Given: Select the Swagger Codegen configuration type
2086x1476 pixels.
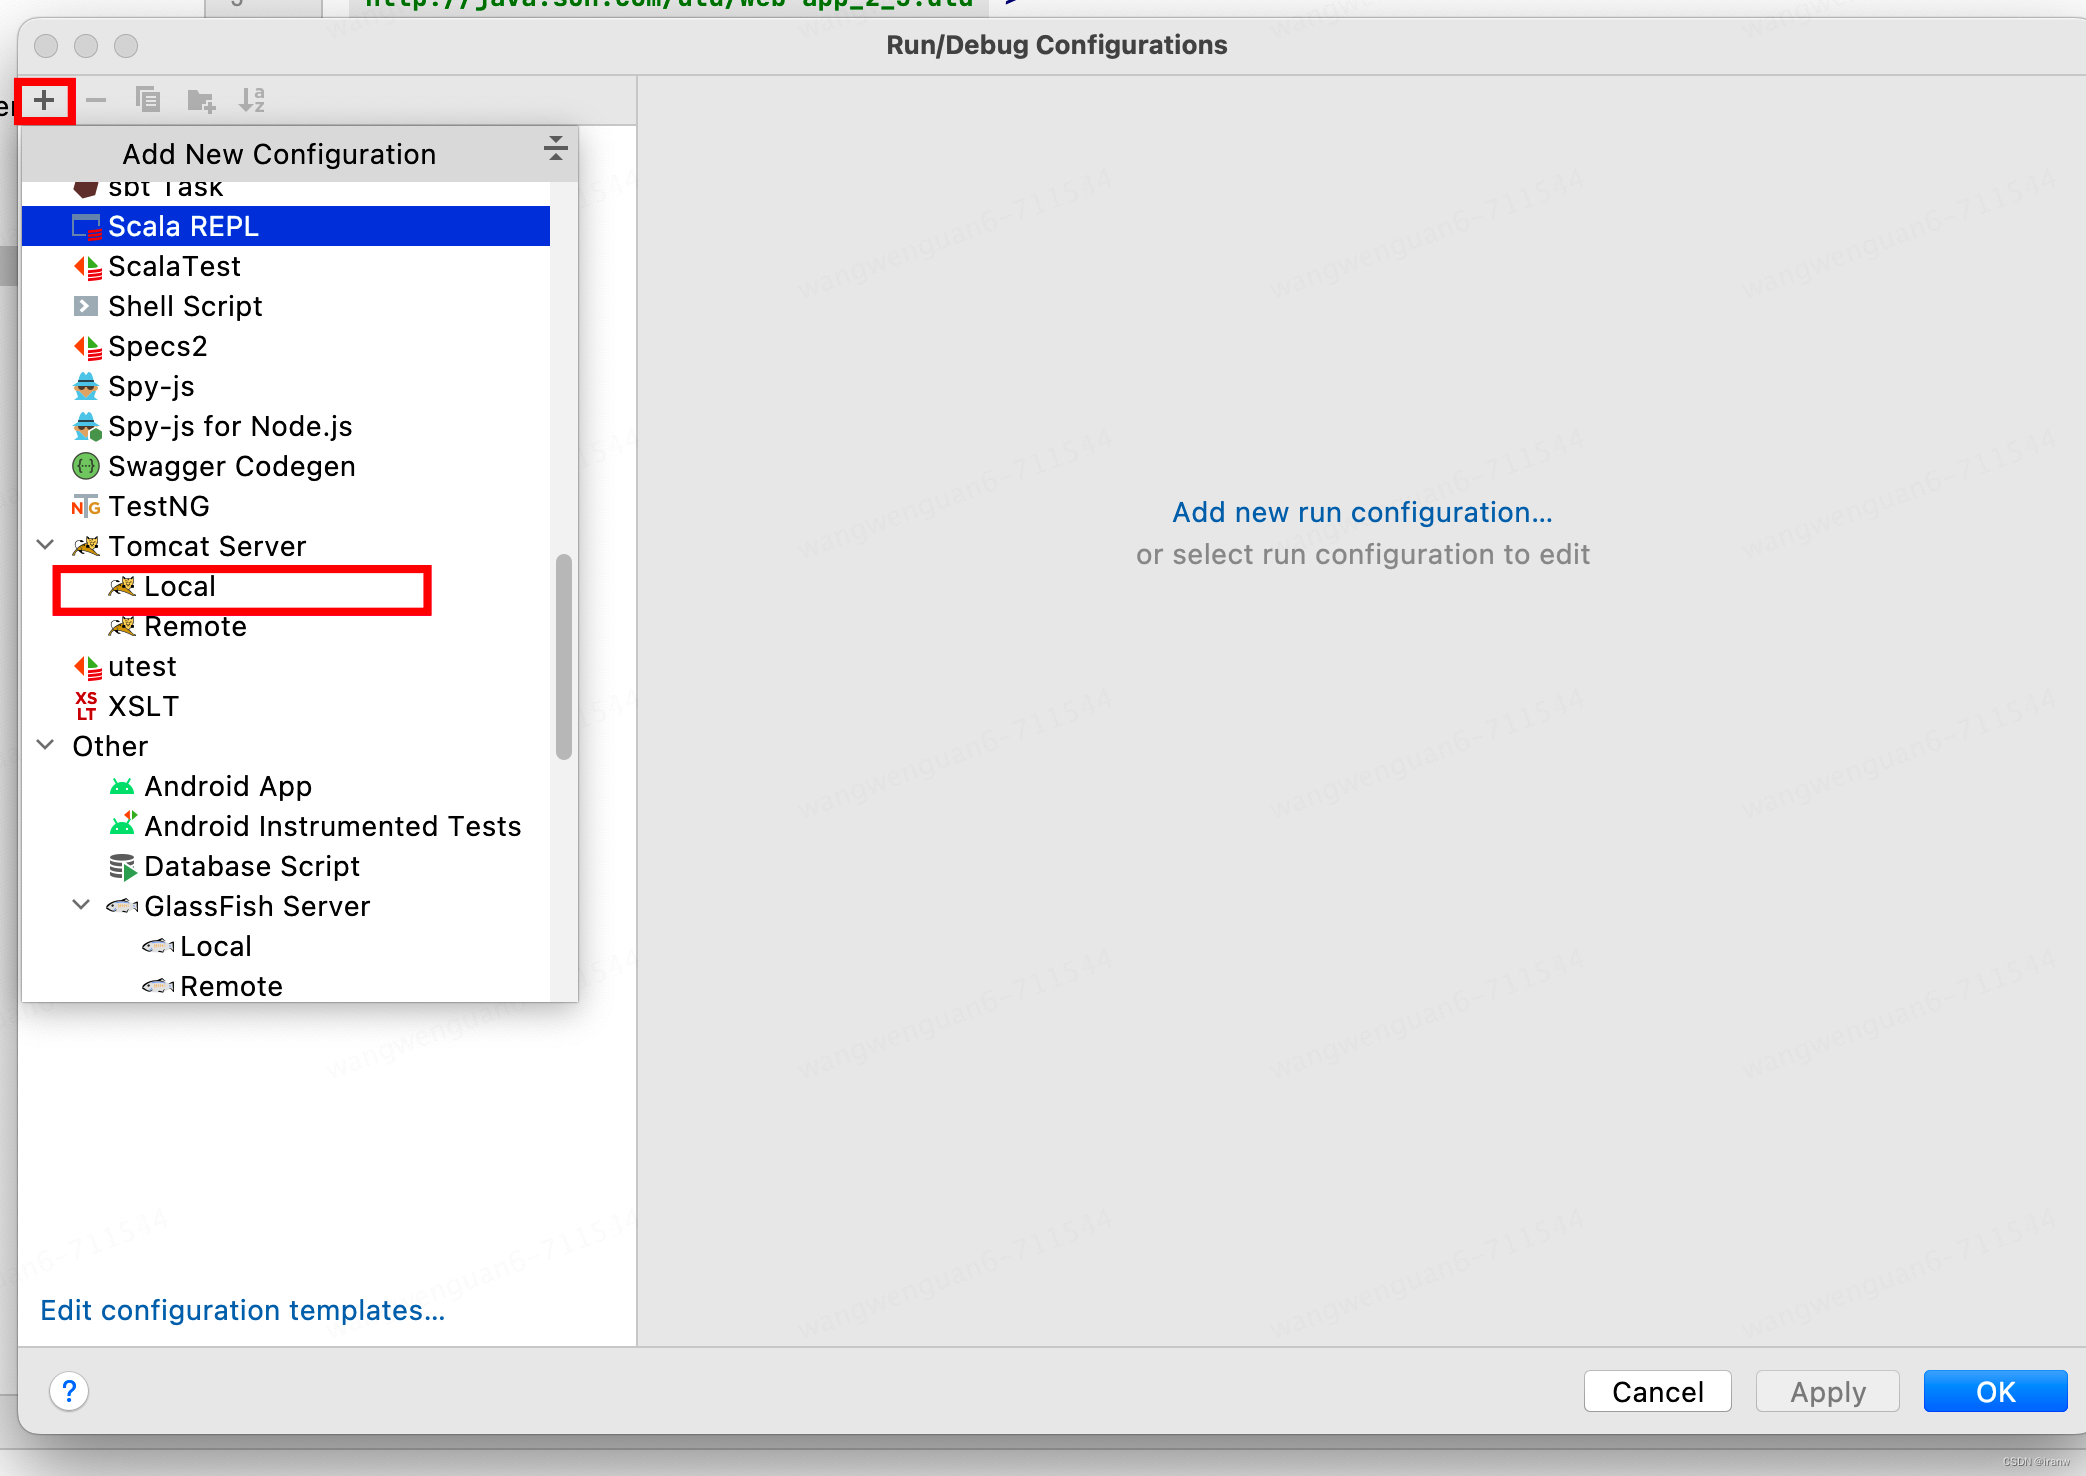Looking at the screenshot, I should coord(231,466).
